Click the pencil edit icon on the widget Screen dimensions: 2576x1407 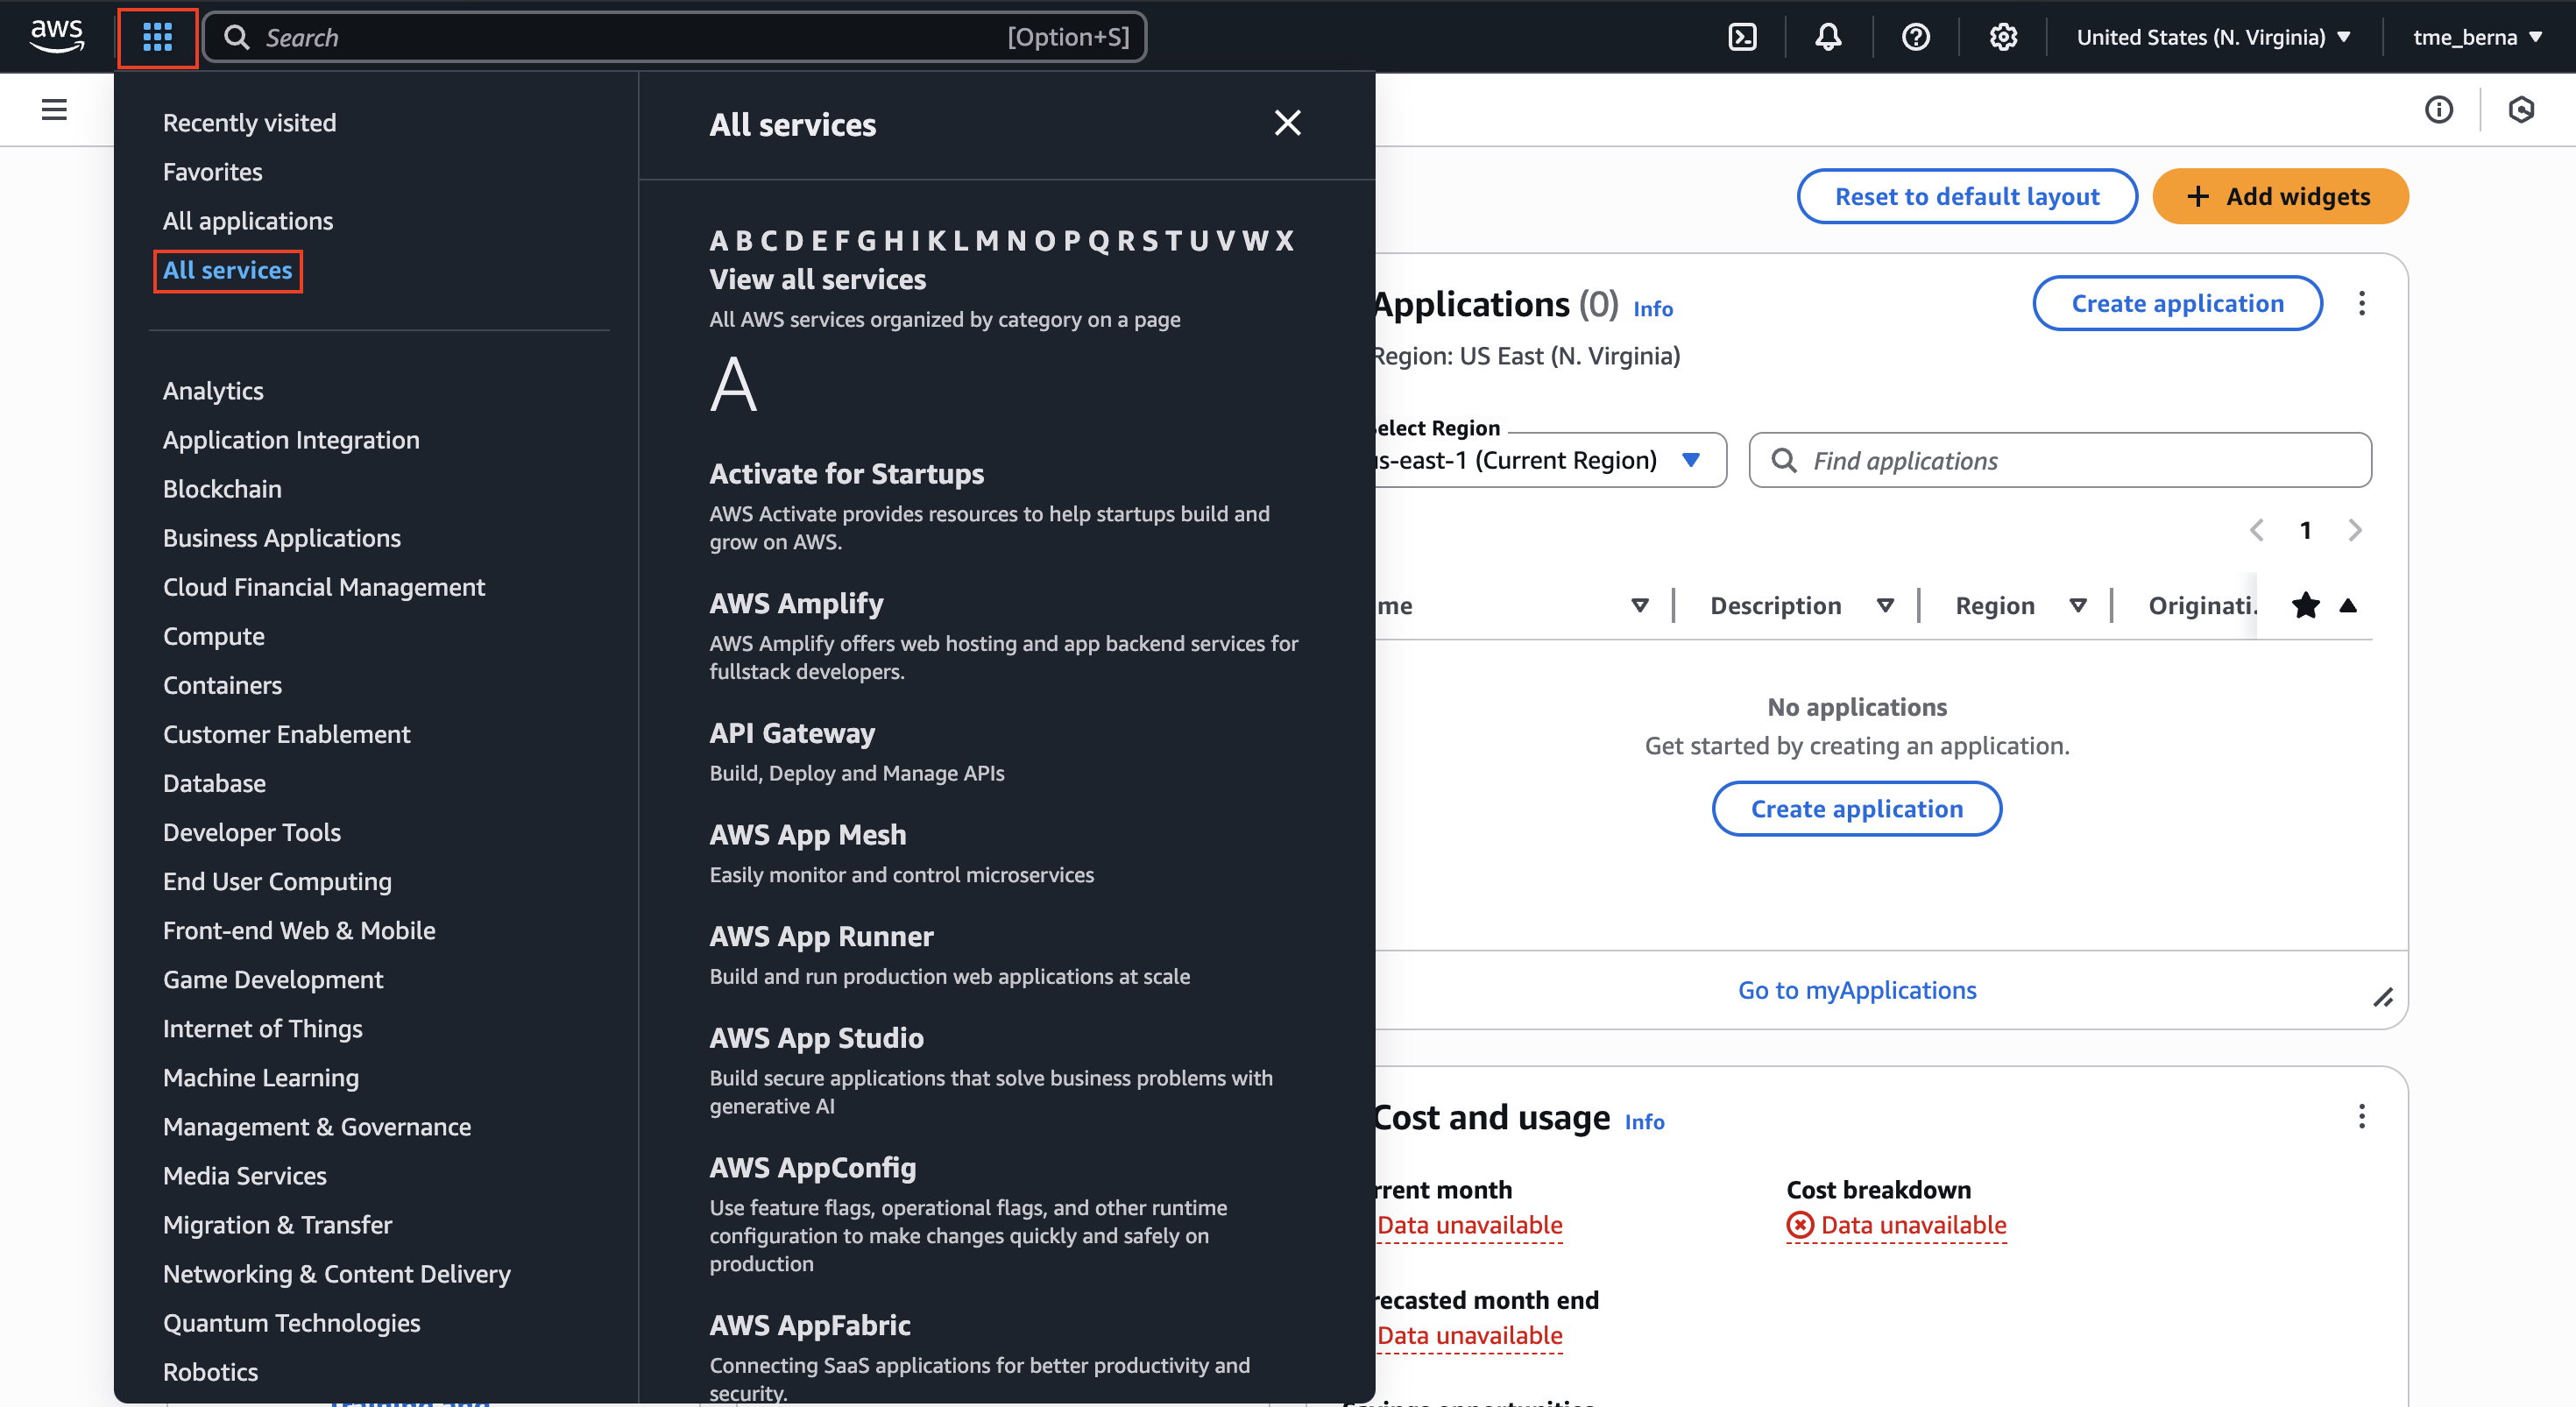[2385, 997]
